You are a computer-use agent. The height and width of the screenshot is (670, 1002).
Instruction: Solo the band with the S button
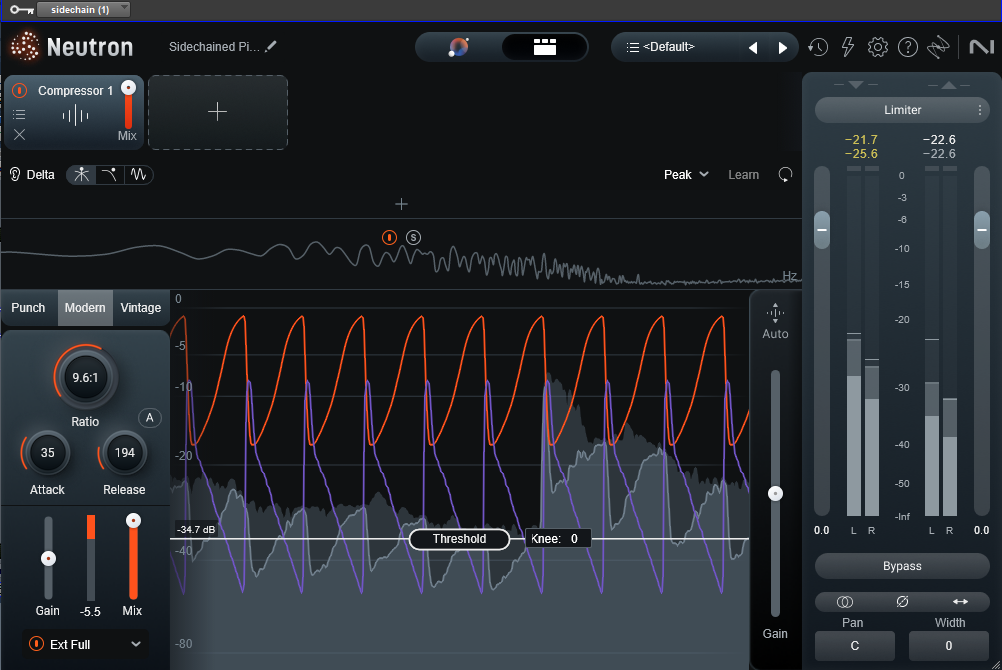coord(413,238)
